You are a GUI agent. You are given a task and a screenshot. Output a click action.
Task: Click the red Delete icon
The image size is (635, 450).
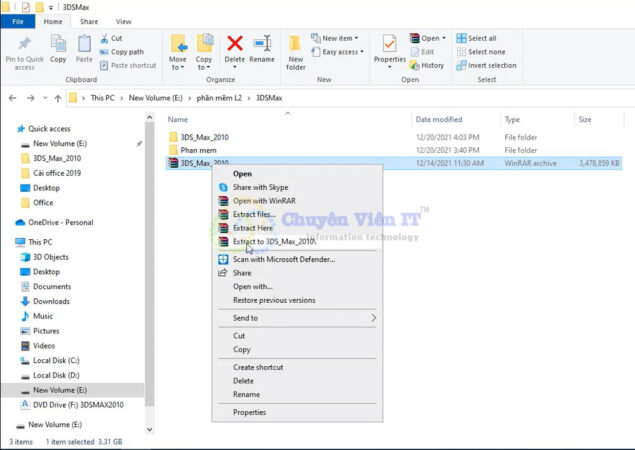point(234,44)
